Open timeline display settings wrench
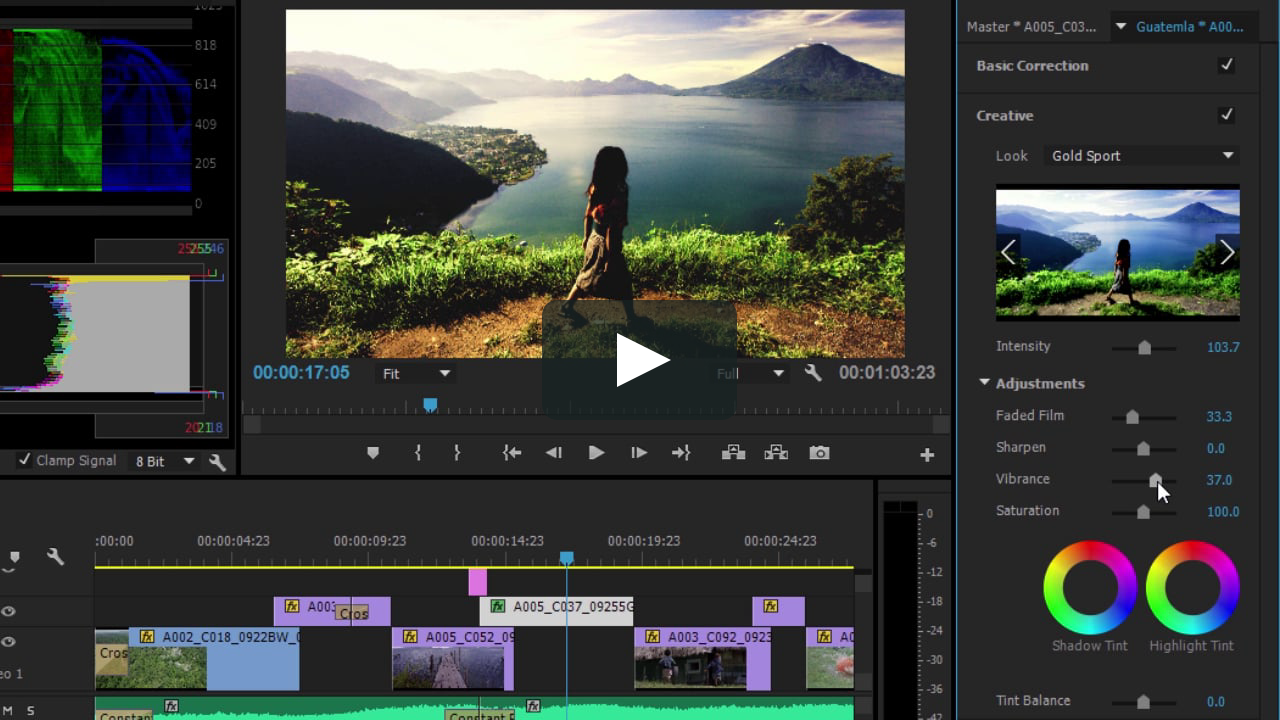The height and width of the screenshot is (720, 1280). (55, 557)
